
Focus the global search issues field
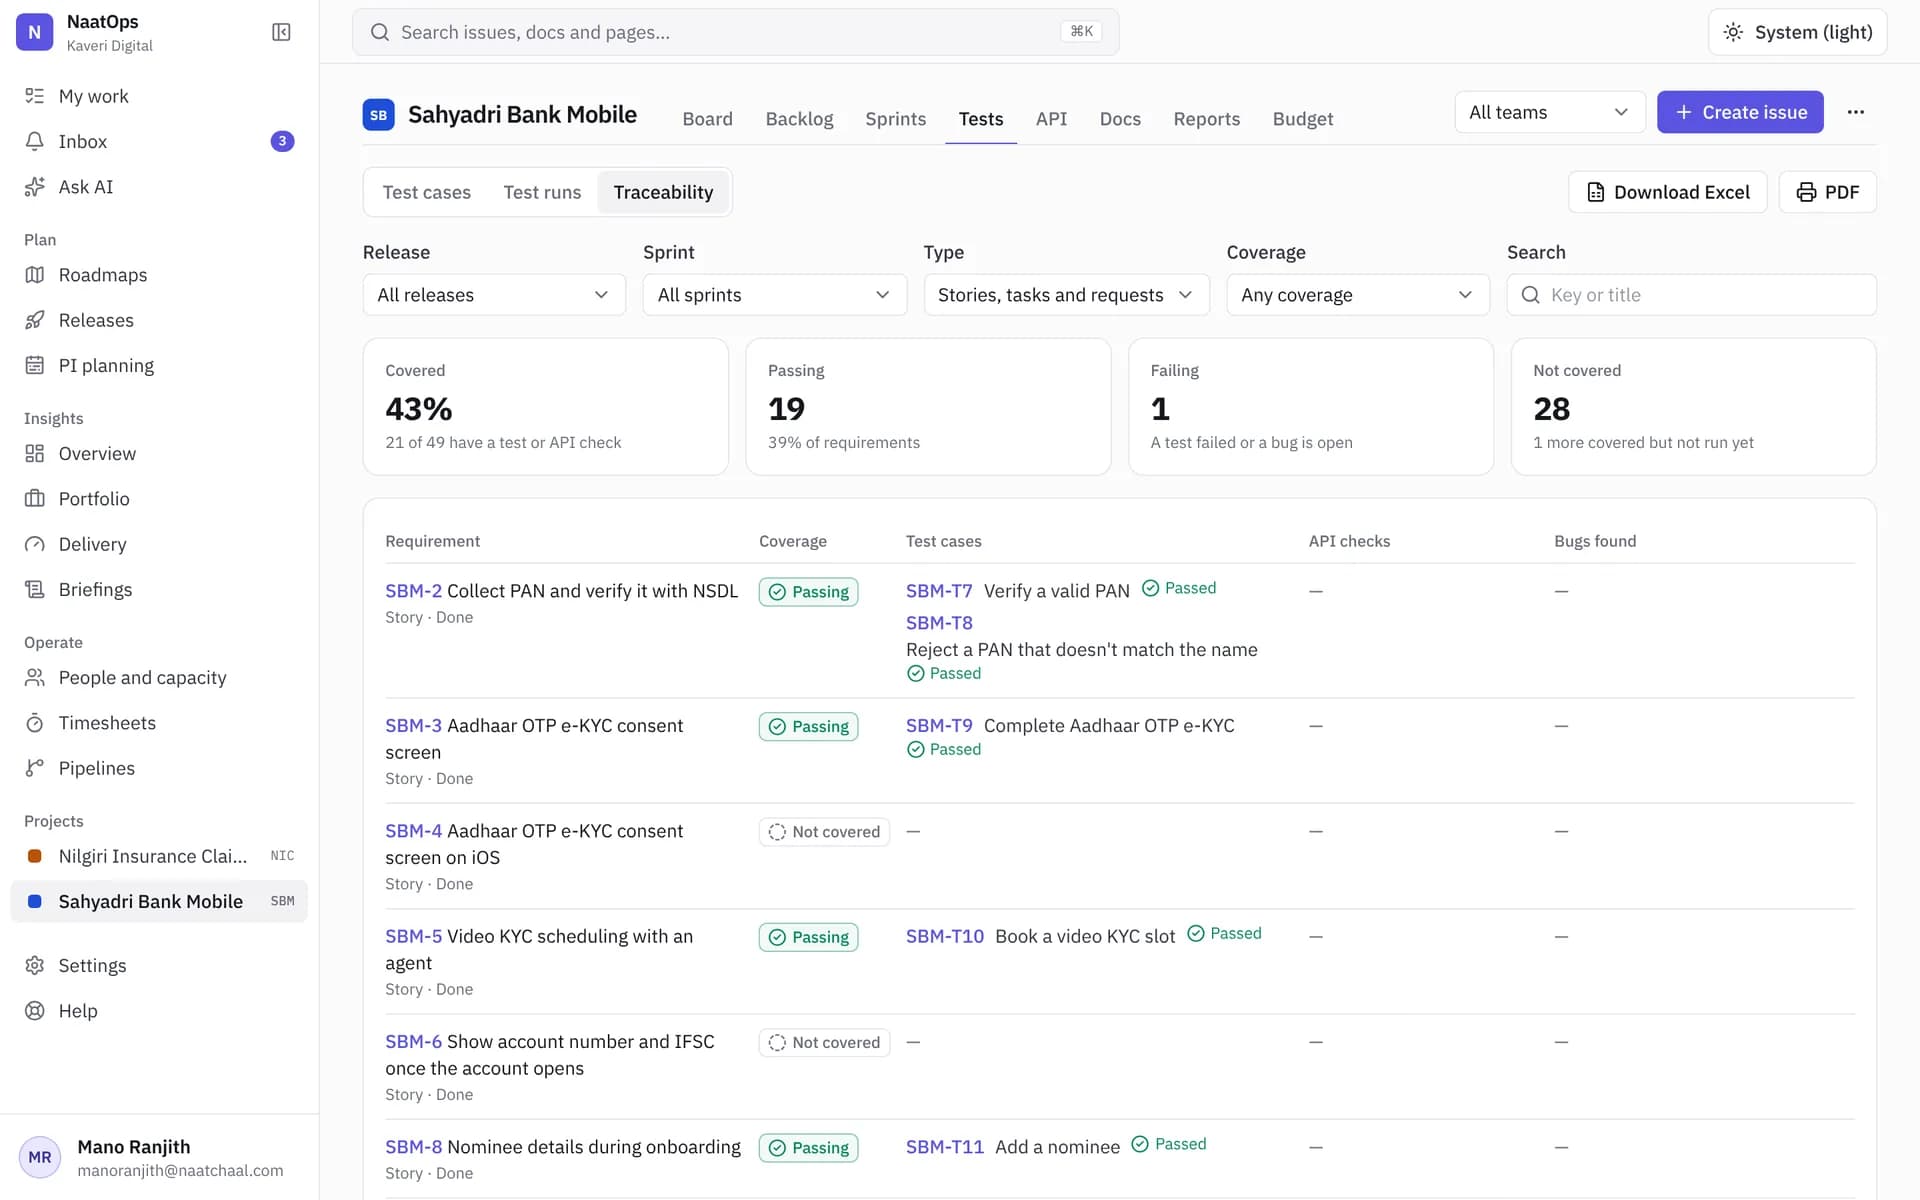(x=735, y=32)
